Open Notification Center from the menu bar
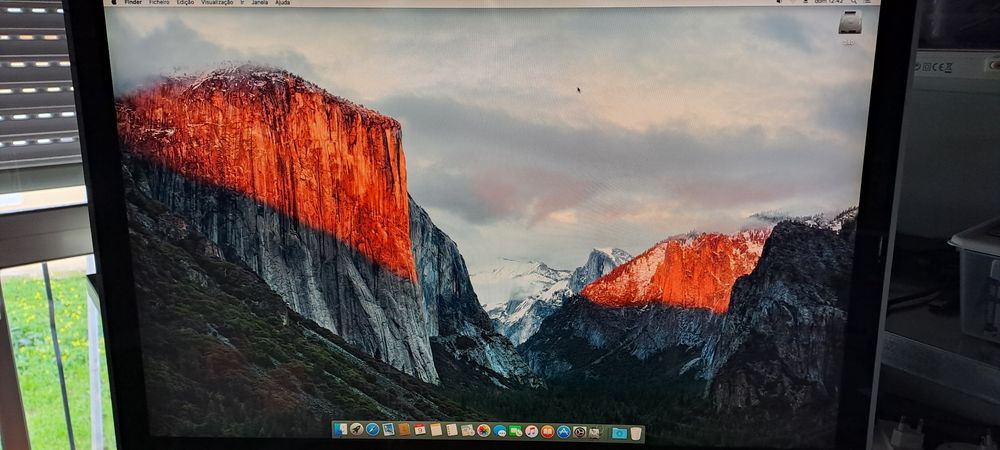Viewport: 1000px width, 450px height. pos(868,2)
